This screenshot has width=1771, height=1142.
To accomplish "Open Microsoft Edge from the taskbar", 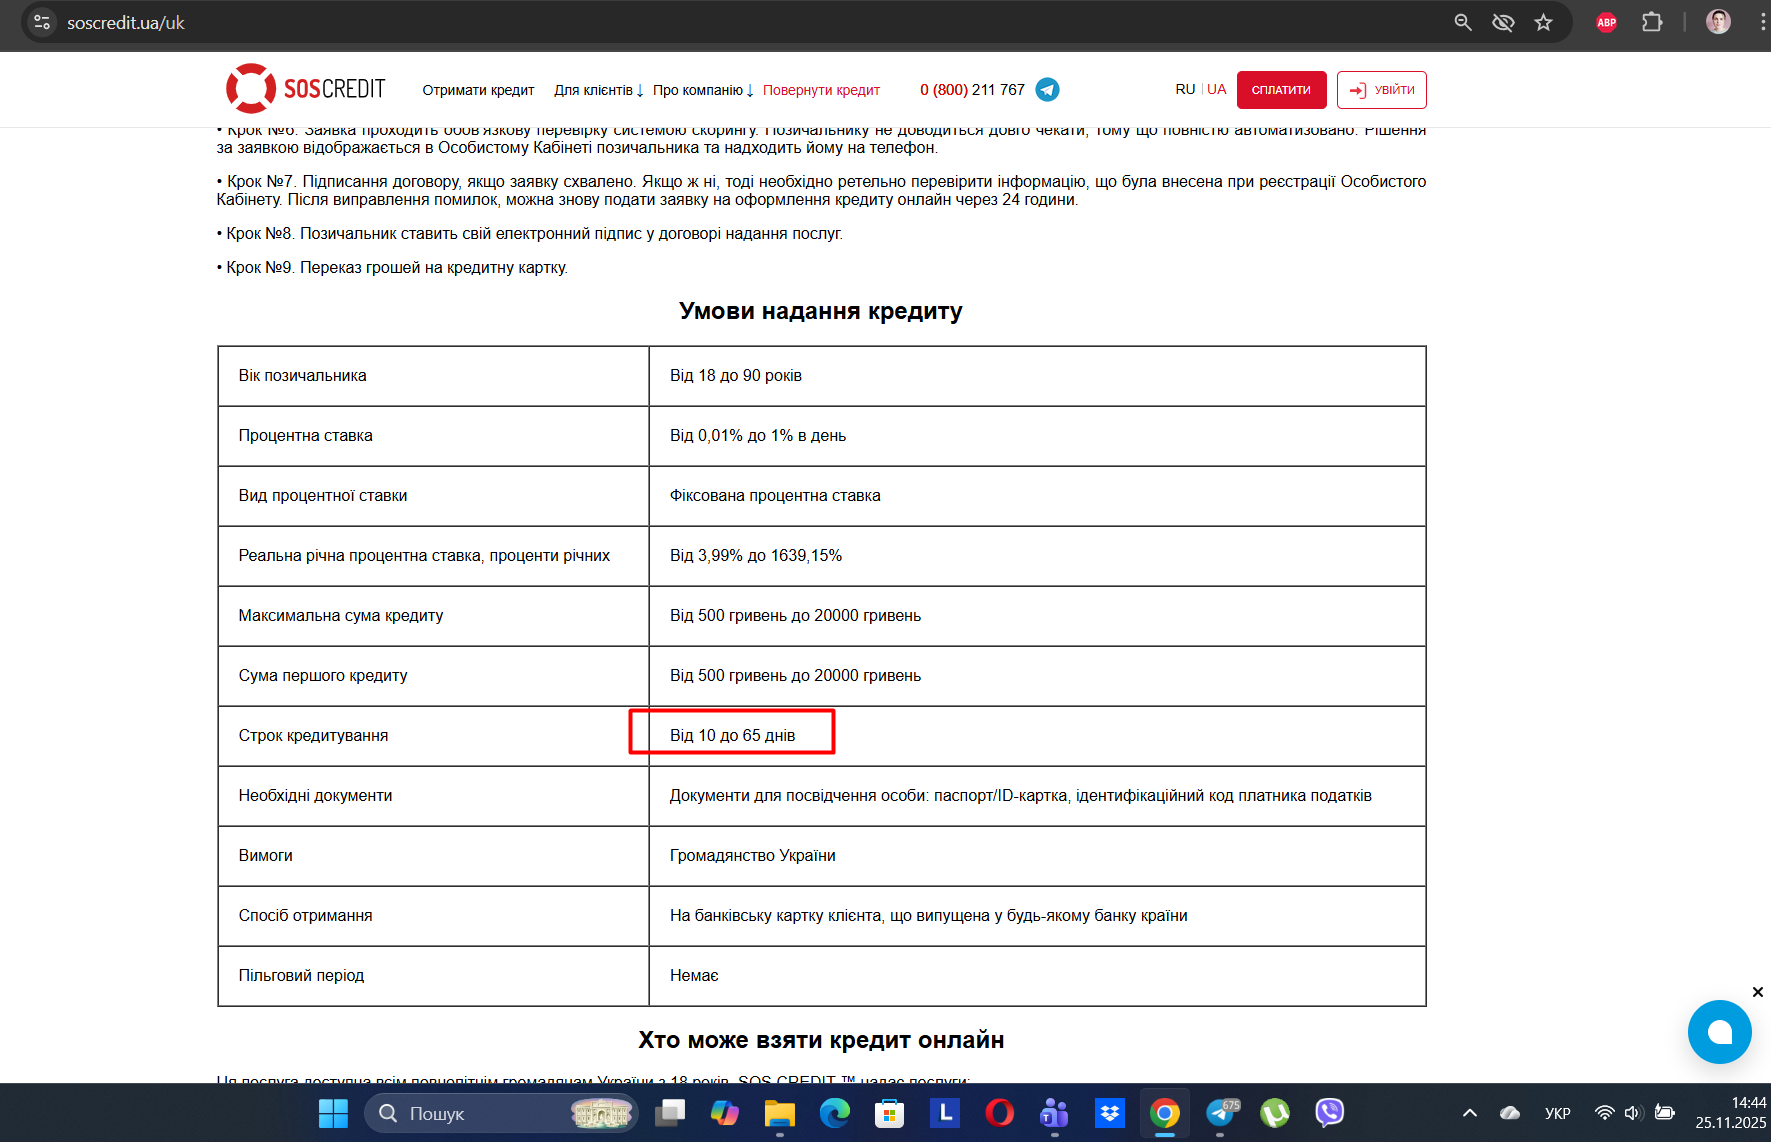I will click(834, 1113).
